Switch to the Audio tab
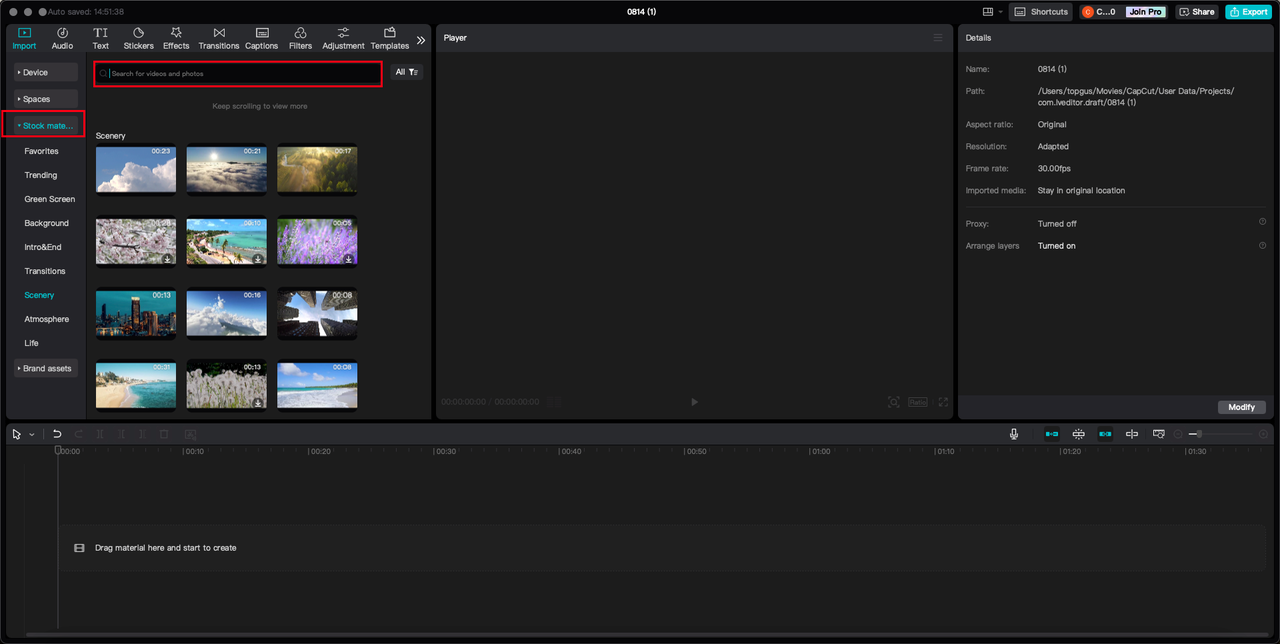 pos(62,38)
